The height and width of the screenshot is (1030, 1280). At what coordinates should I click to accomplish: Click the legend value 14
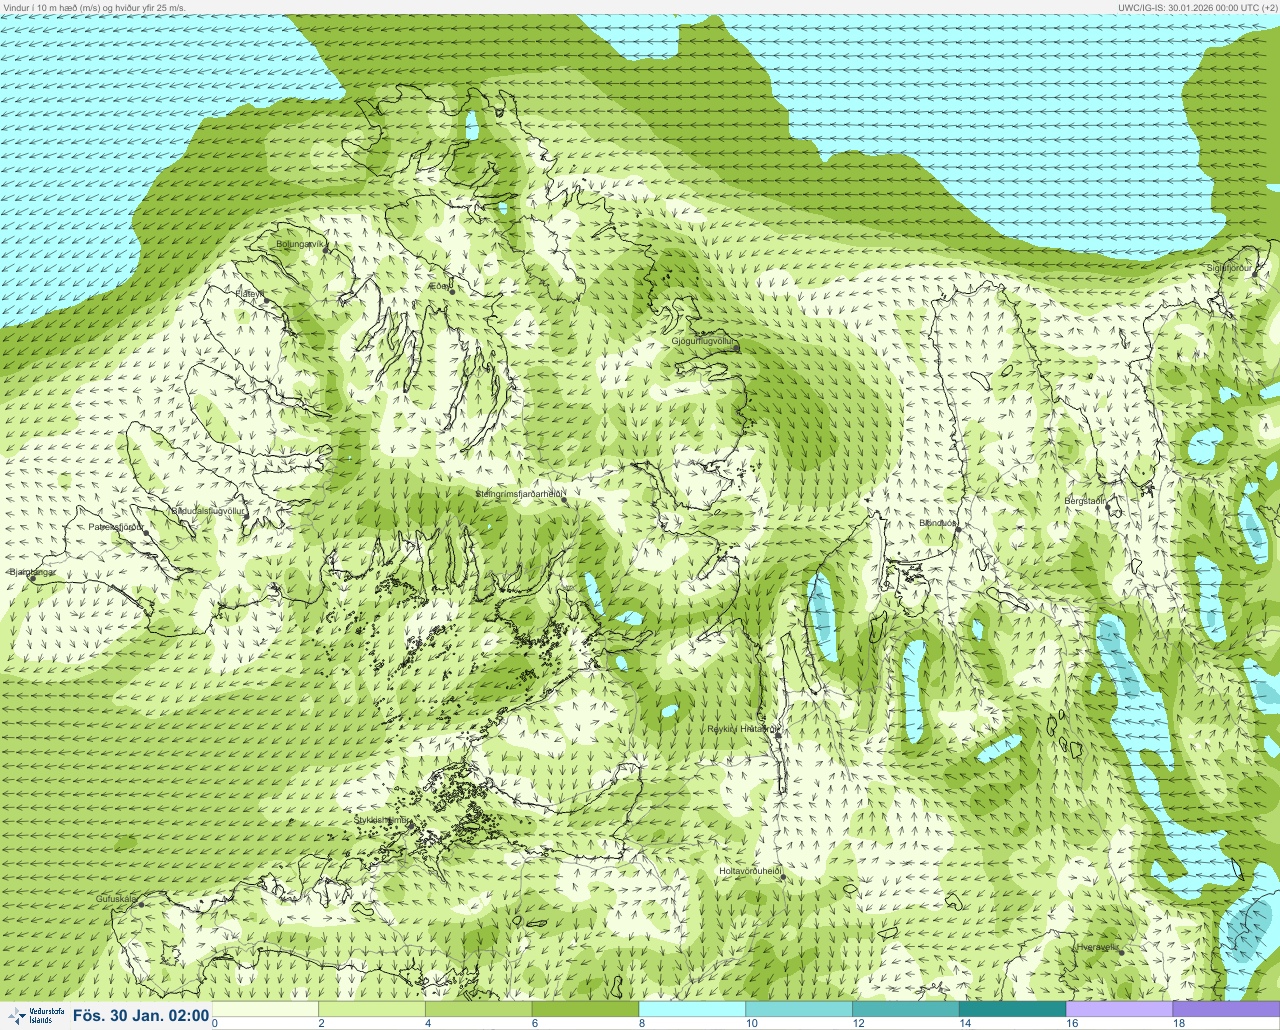click(965, 1023)
